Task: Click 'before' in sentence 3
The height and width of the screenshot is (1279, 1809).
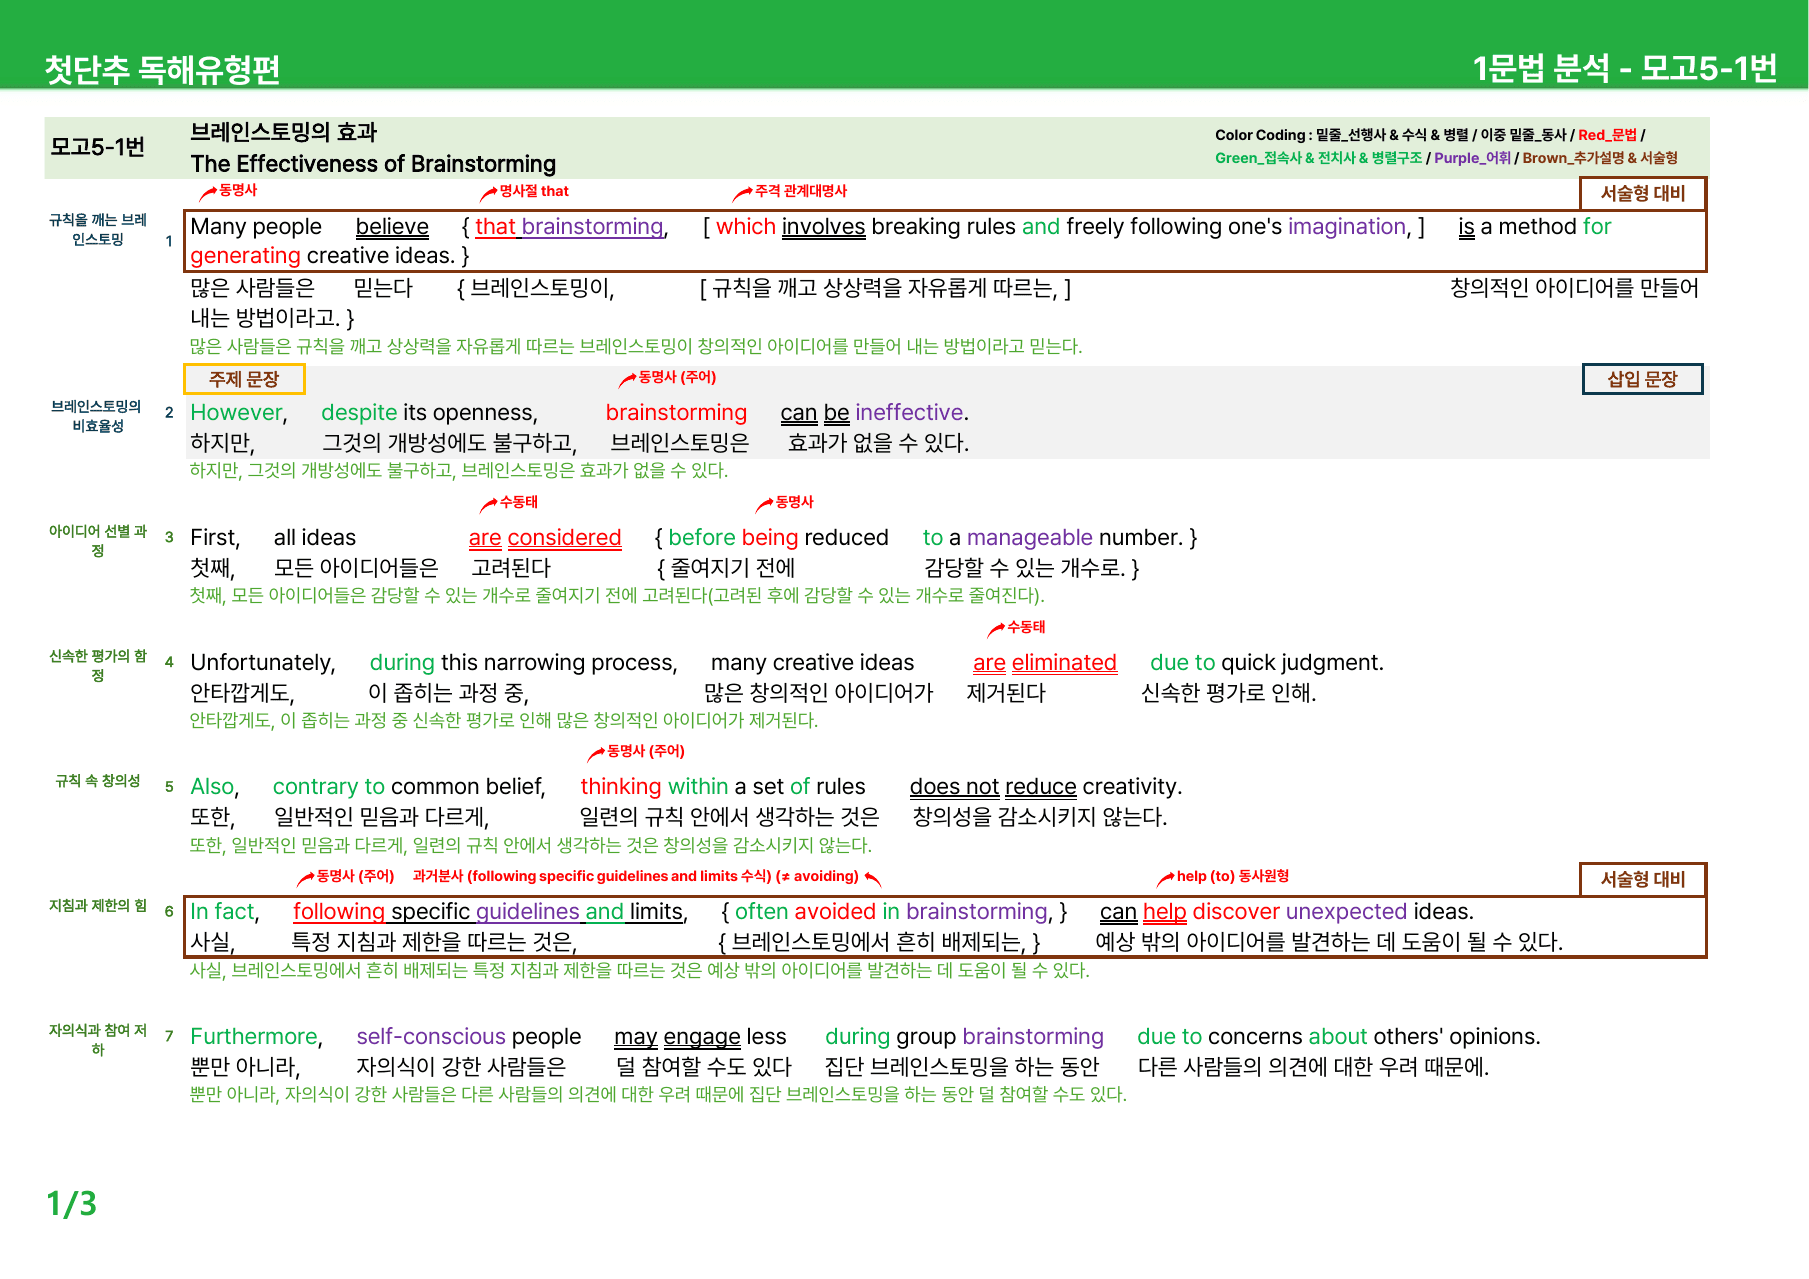Action: click(701, 538)
